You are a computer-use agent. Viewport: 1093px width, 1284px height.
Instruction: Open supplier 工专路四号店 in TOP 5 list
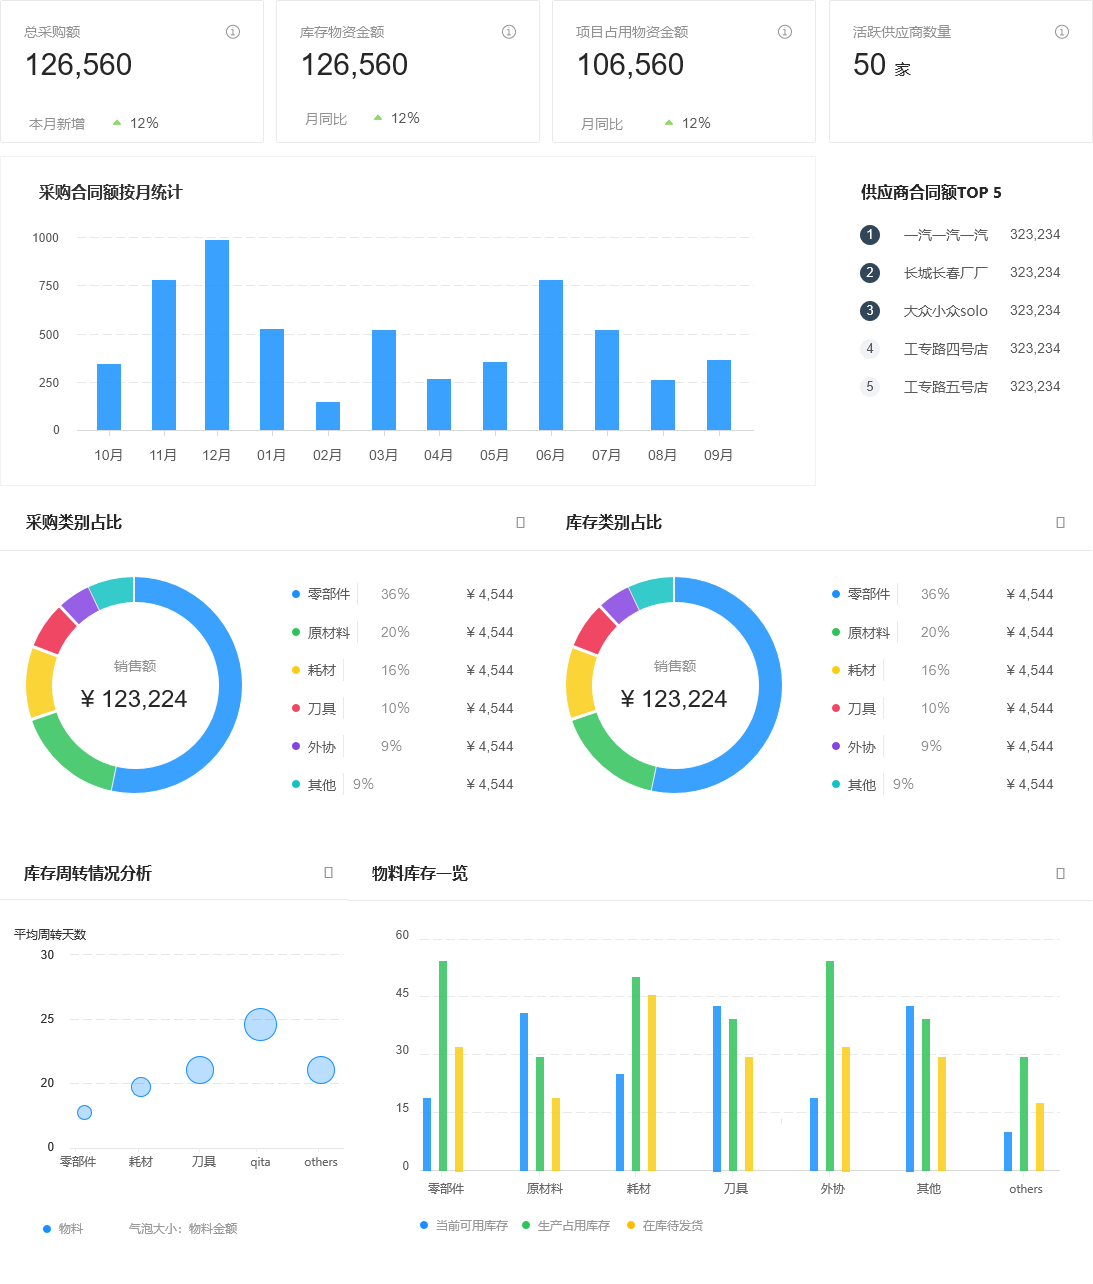(946, 349)
